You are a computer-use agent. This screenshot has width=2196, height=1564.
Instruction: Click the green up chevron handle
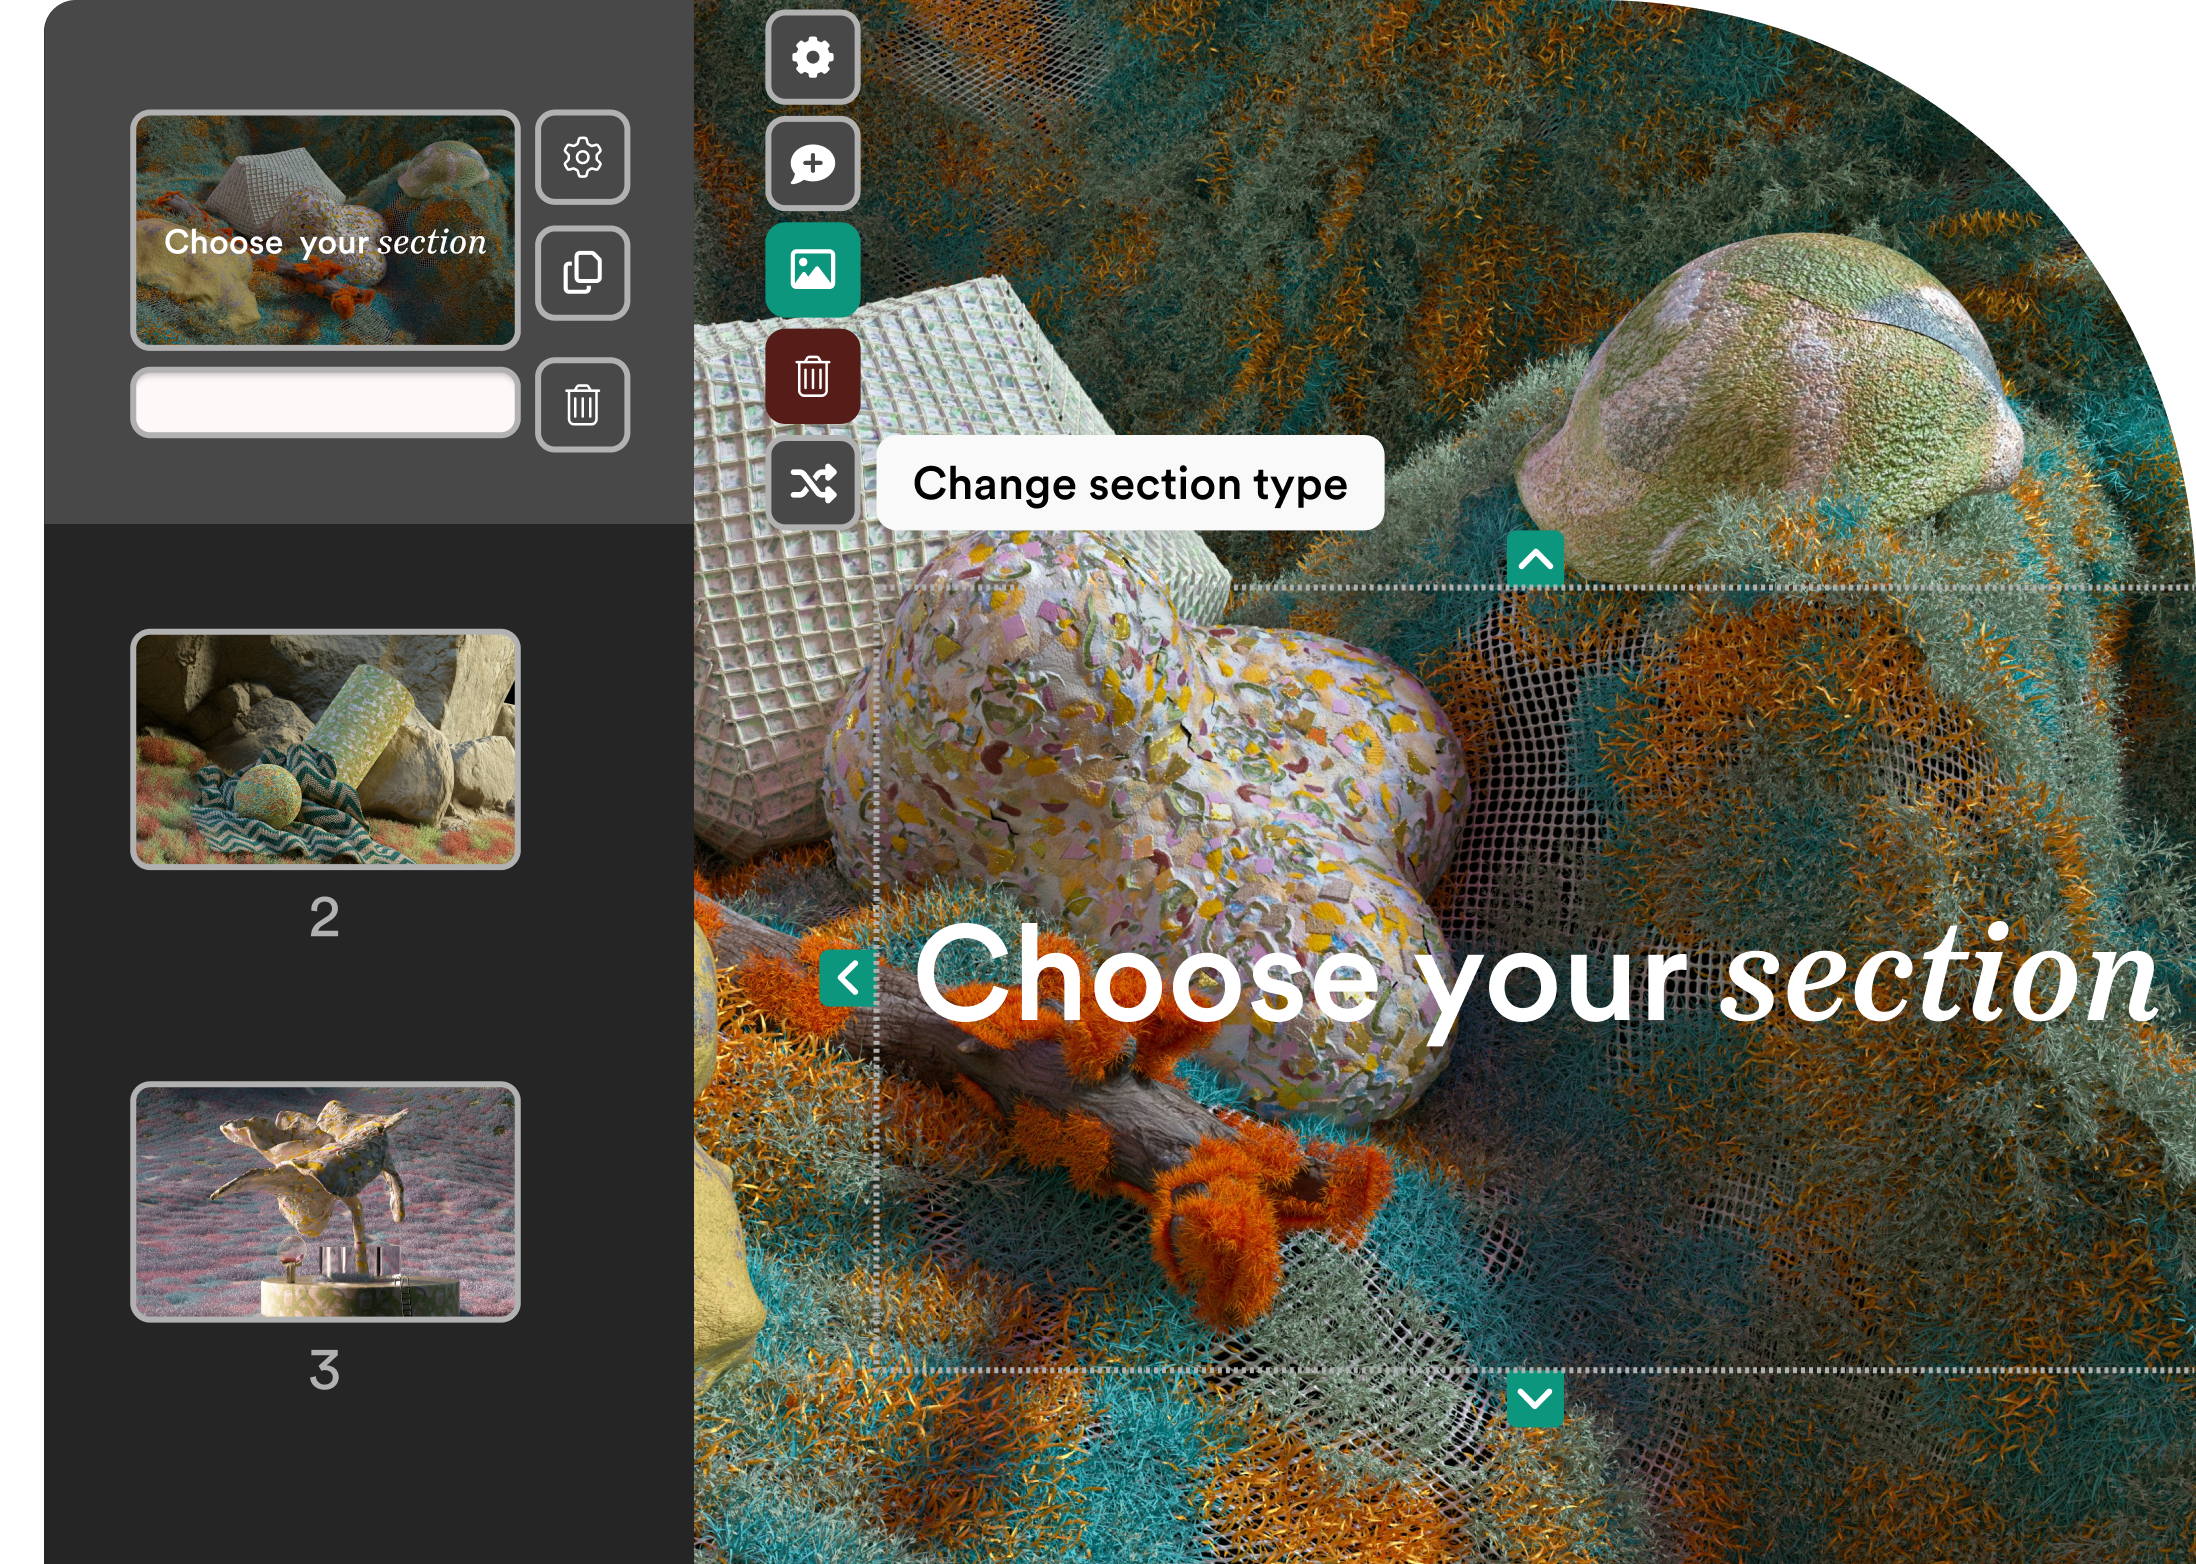pyautogui.click(x=1535, y=558)
